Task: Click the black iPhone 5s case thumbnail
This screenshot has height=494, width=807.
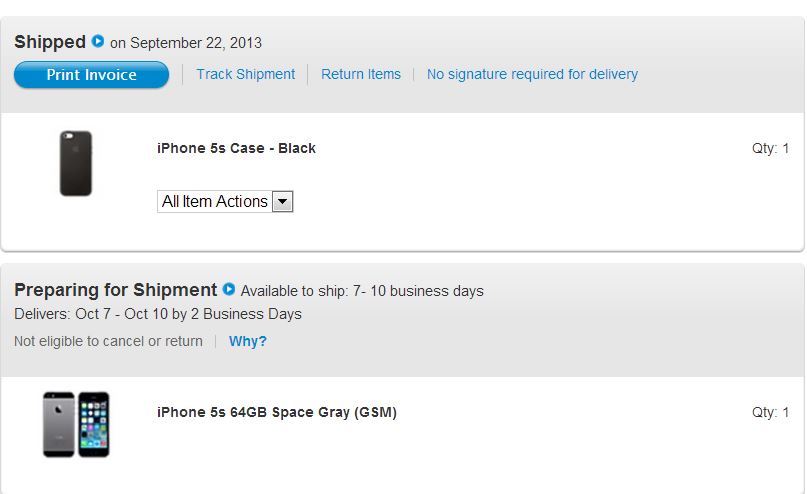Action: tap(76, 163)
